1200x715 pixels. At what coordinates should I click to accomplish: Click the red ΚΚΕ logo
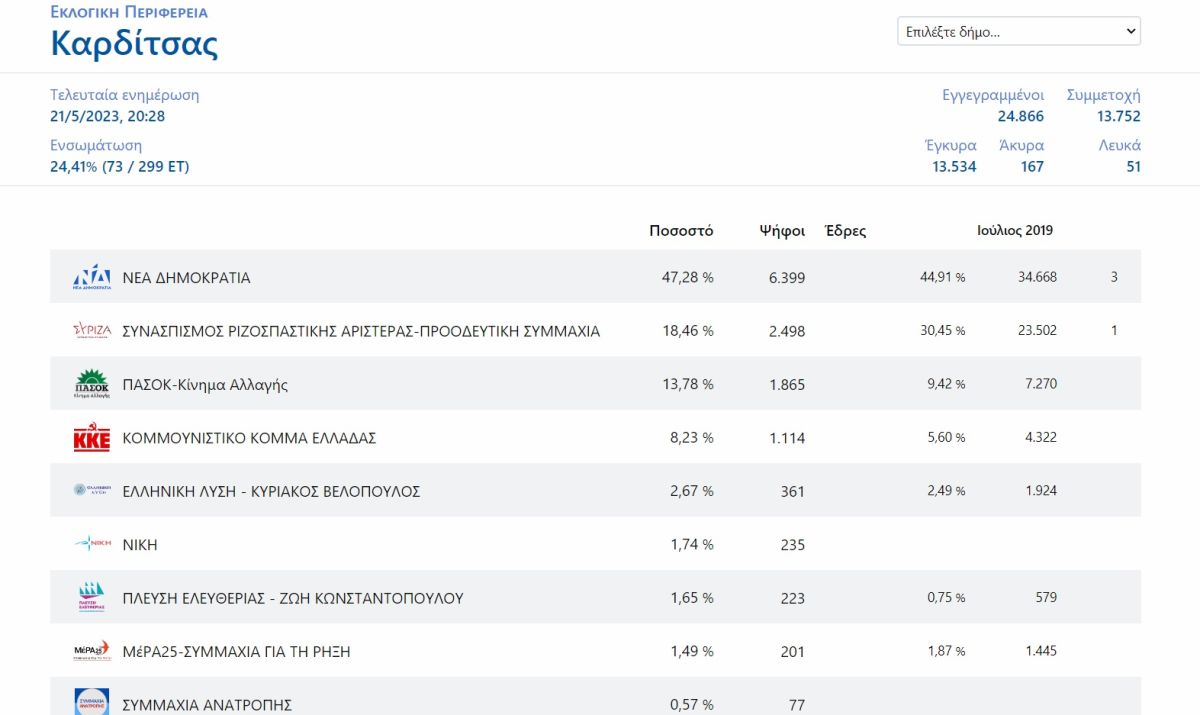point(92,438)
